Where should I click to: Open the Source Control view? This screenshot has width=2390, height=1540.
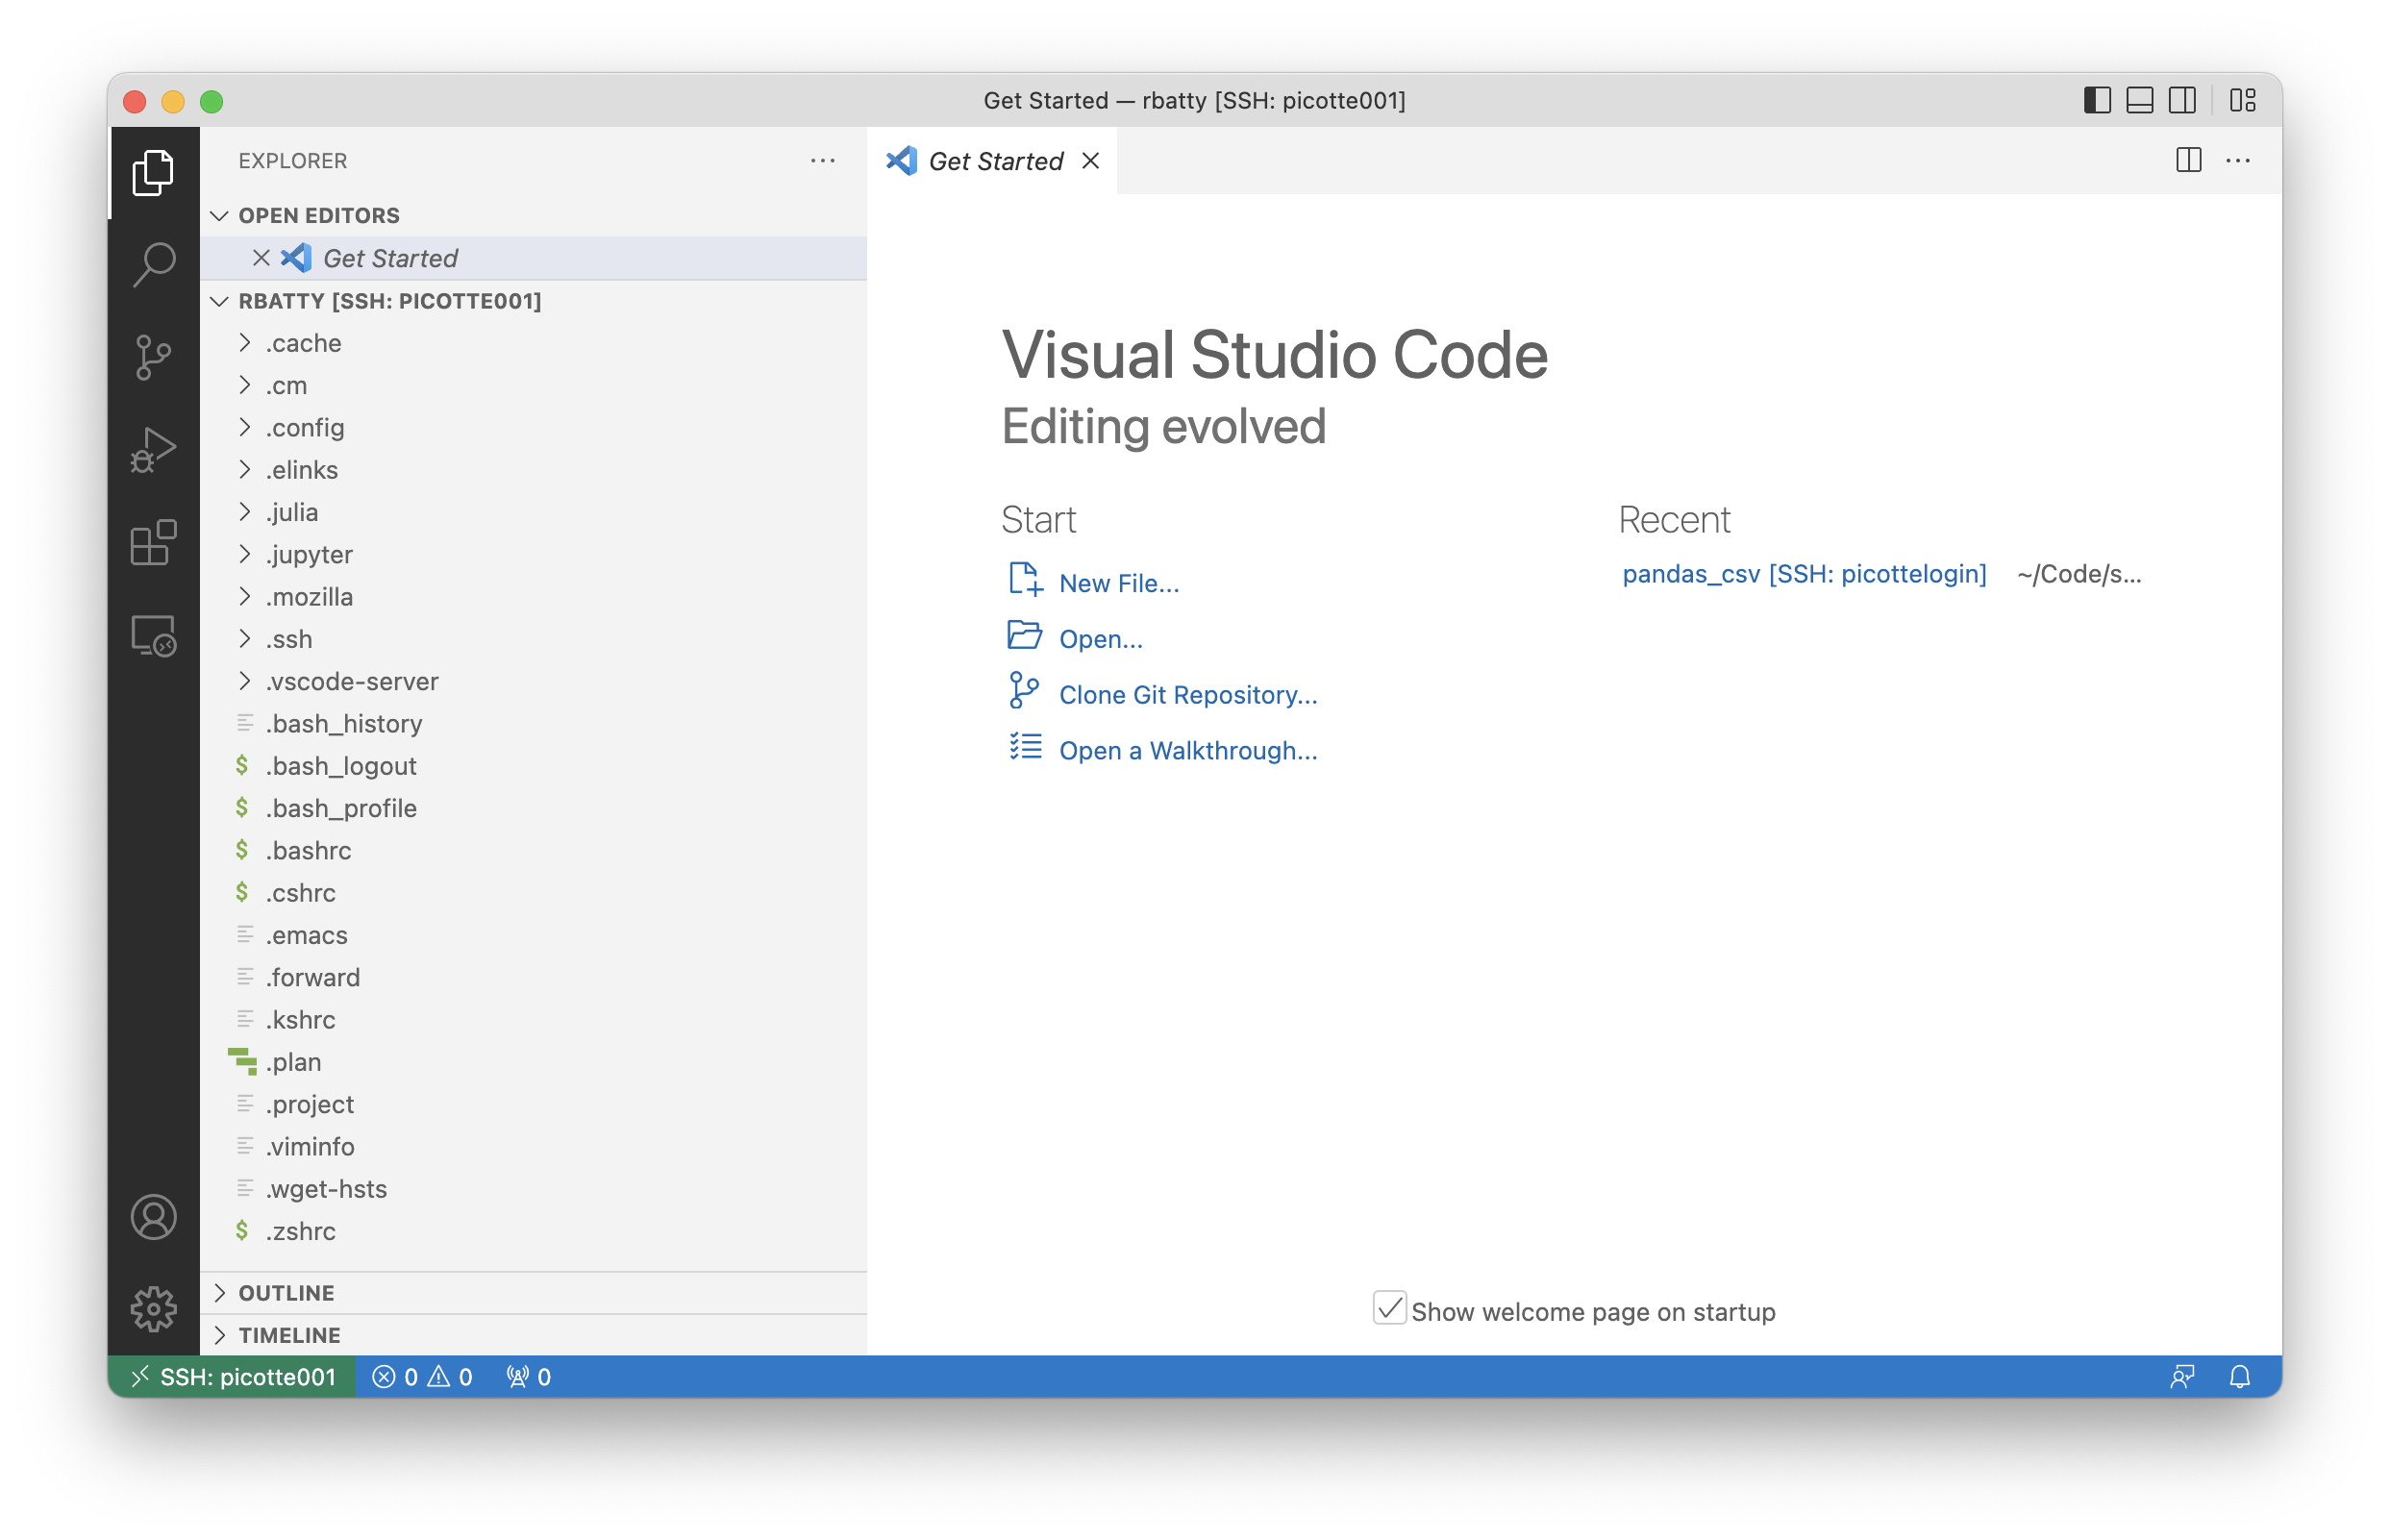pyautogui.click(x=153, y=357)
